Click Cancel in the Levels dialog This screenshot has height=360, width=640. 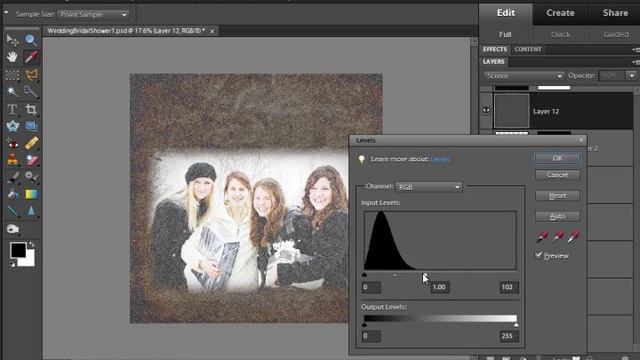[558, 175]
